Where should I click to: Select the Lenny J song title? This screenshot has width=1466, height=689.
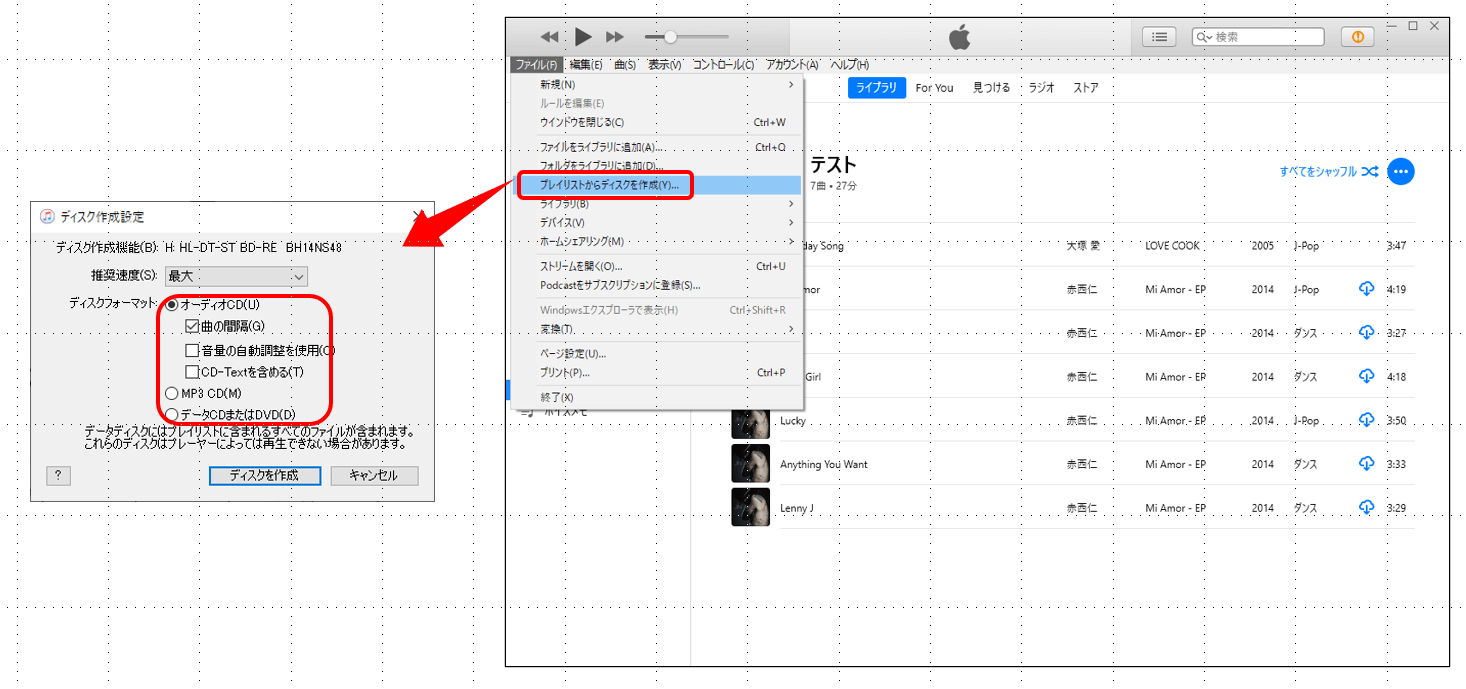tap(797, 508)
